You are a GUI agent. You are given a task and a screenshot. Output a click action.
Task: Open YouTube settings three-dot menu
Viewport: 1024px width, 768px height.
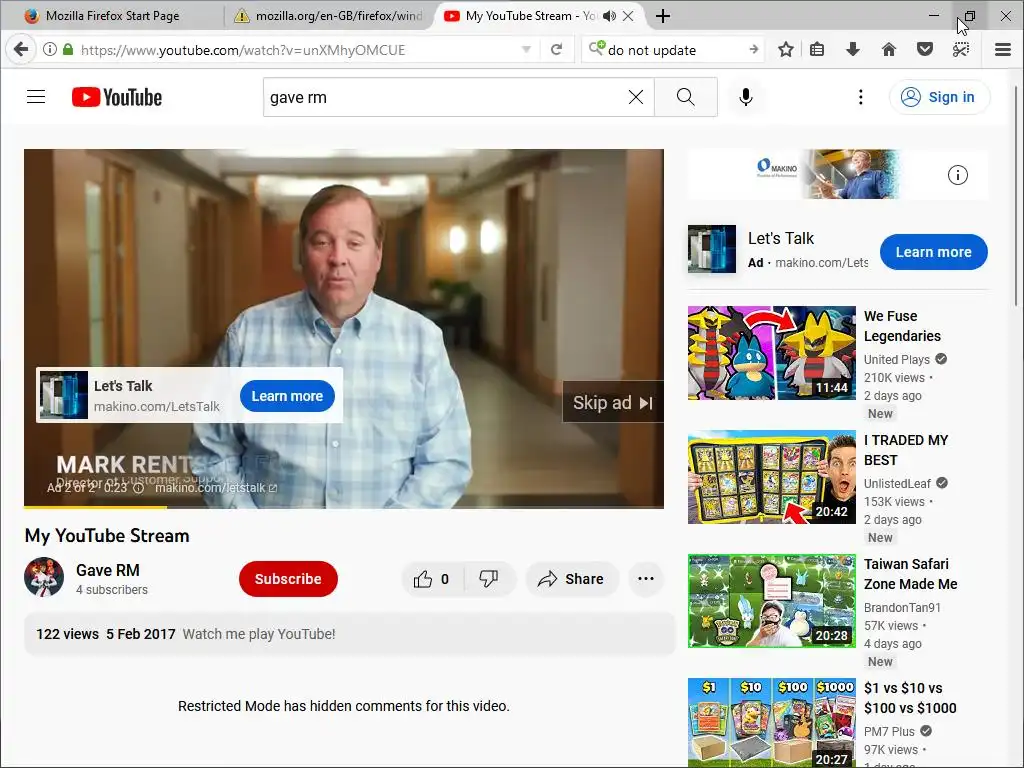[861, 97]
